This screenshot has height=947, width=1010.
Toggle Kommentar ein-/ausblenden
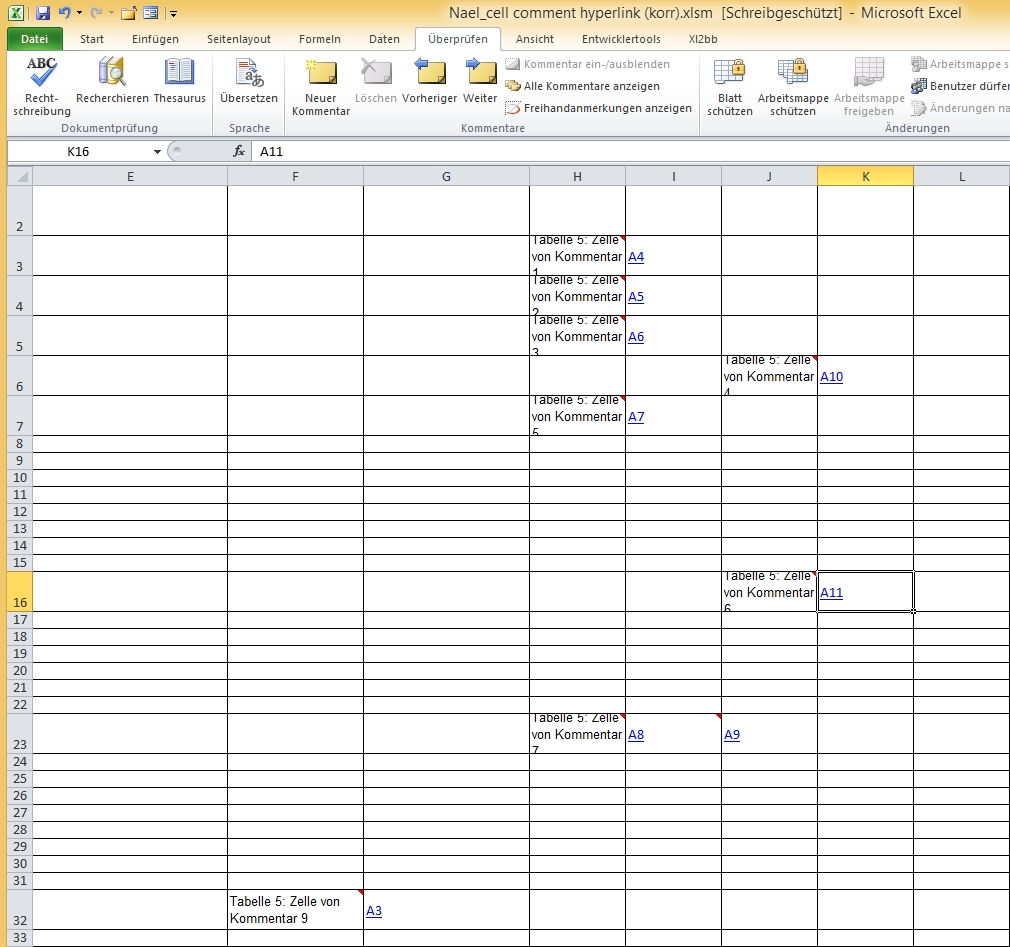coord(587,64)
